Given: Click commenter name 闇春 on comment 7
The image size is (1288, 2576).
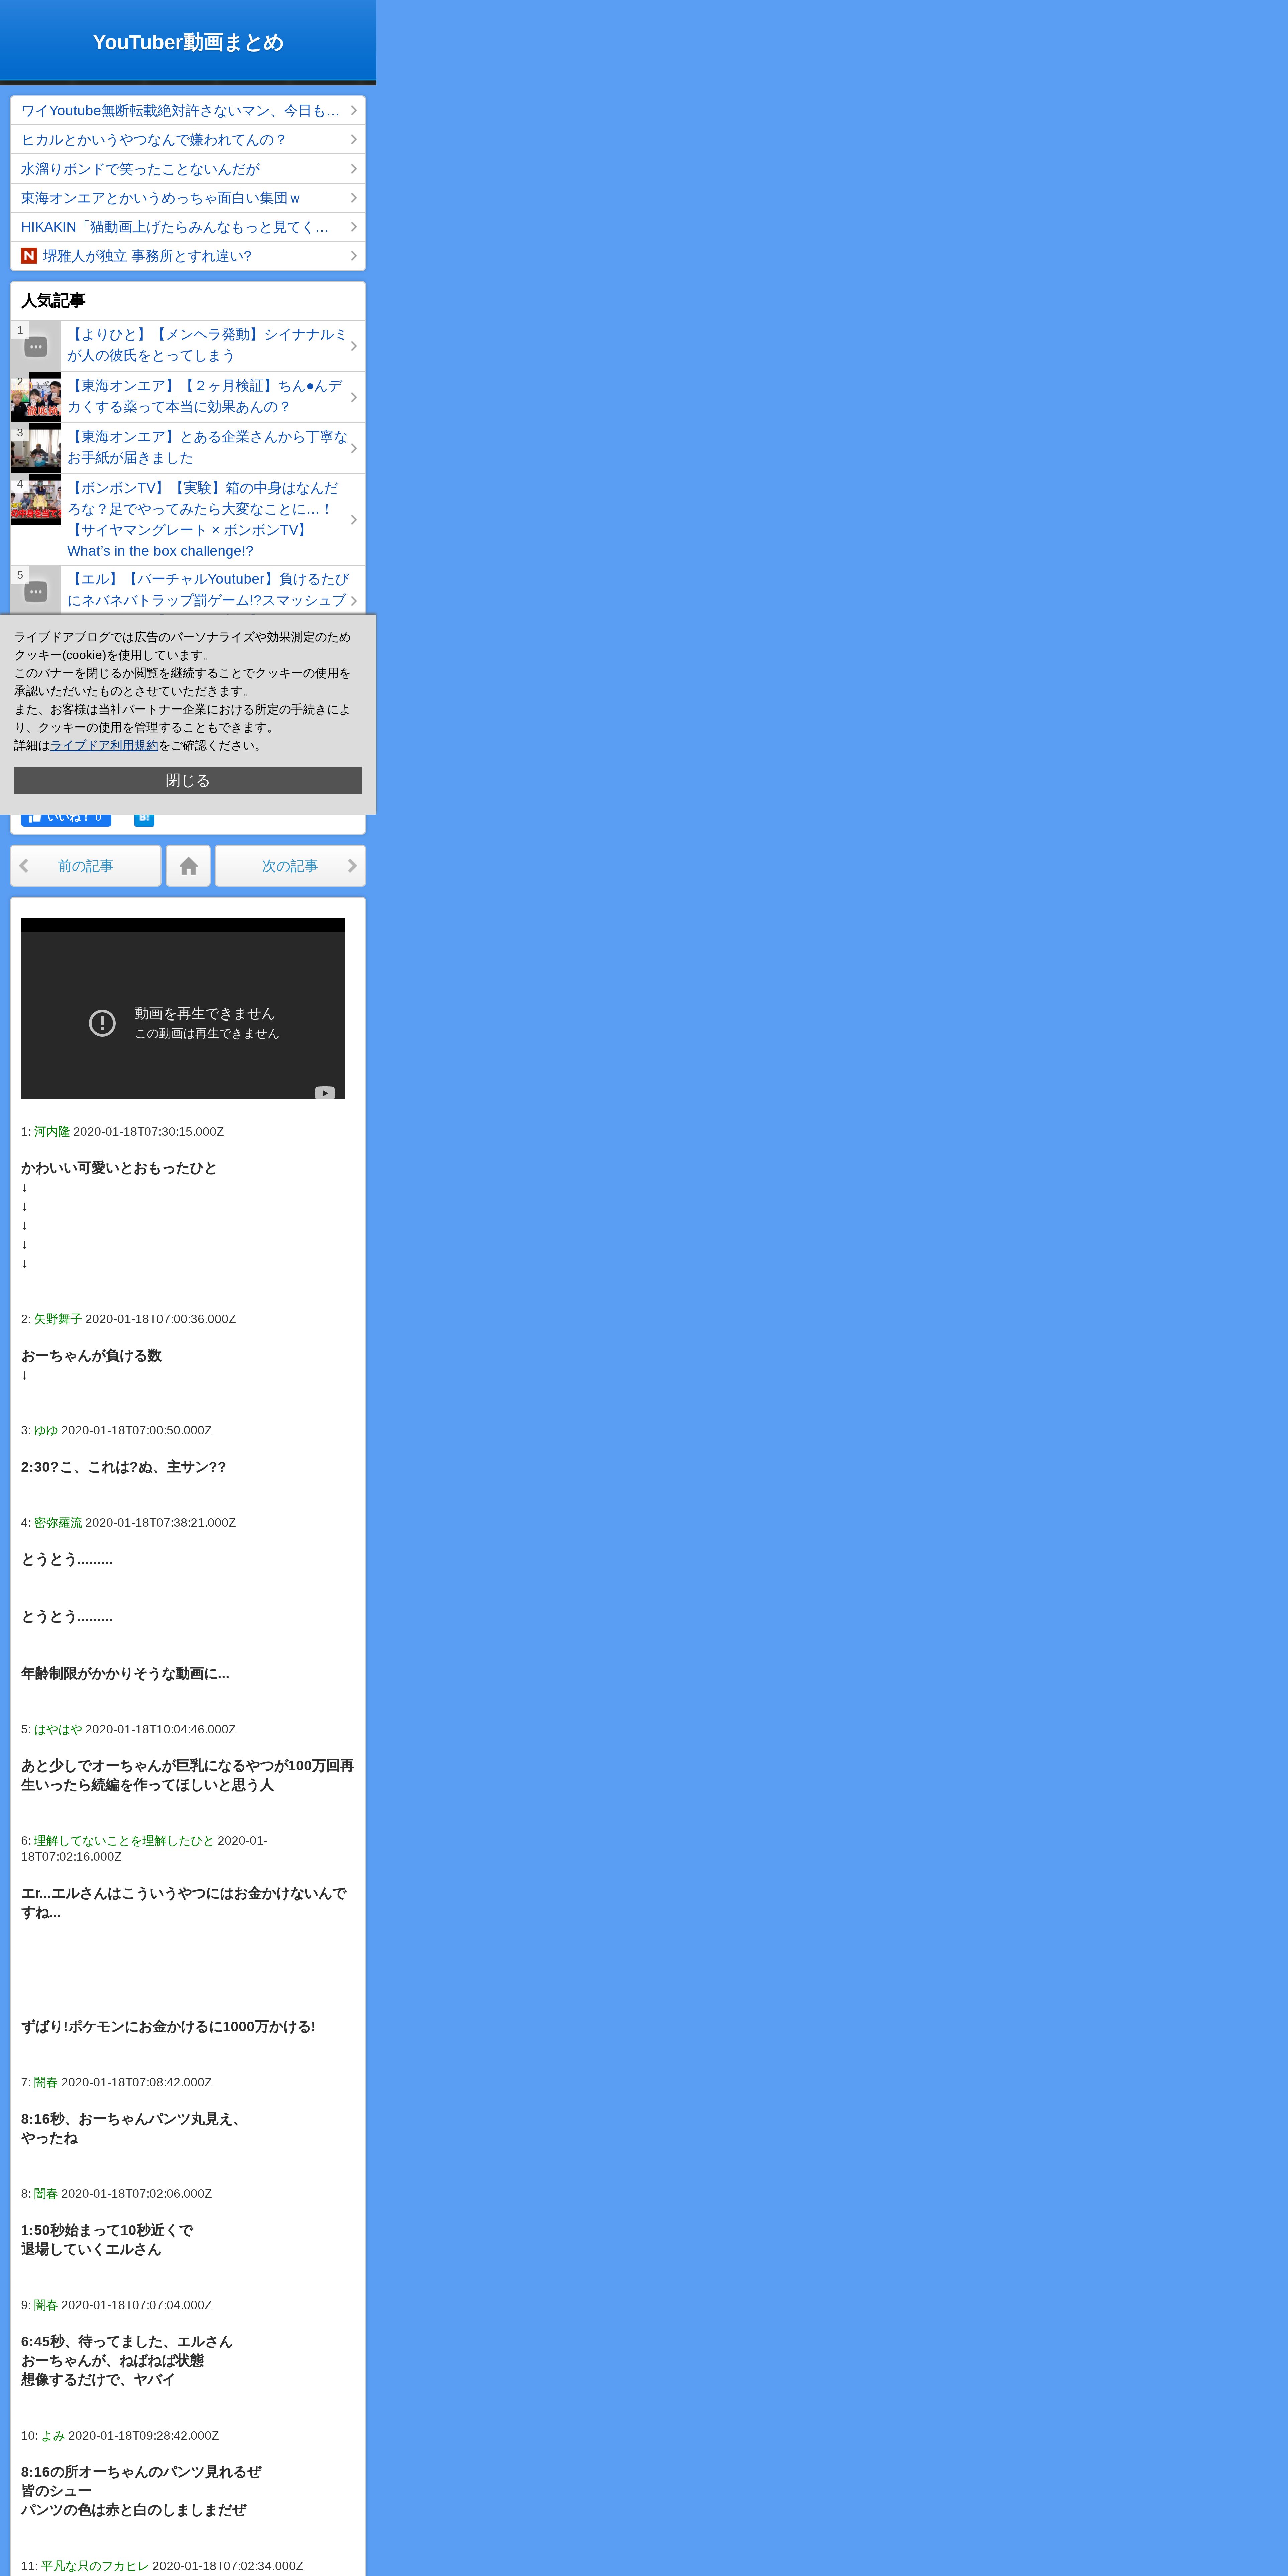Looking at the screenshot, I should click(46, 2082).
